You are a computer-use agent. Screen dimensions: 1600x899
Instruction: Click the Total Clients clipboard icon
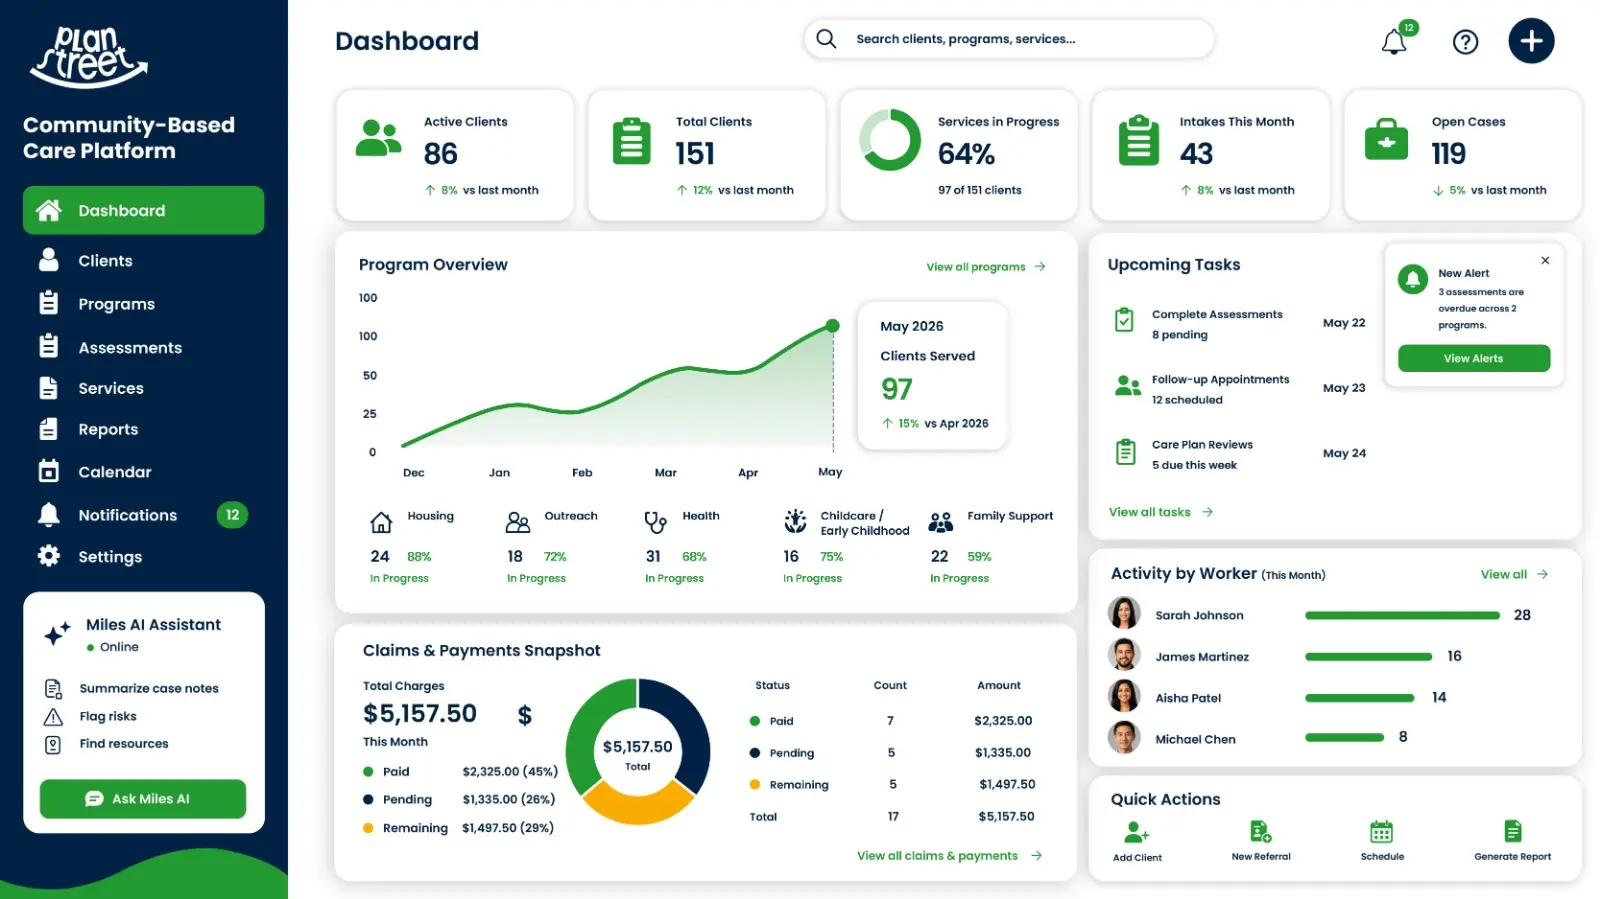631,141
